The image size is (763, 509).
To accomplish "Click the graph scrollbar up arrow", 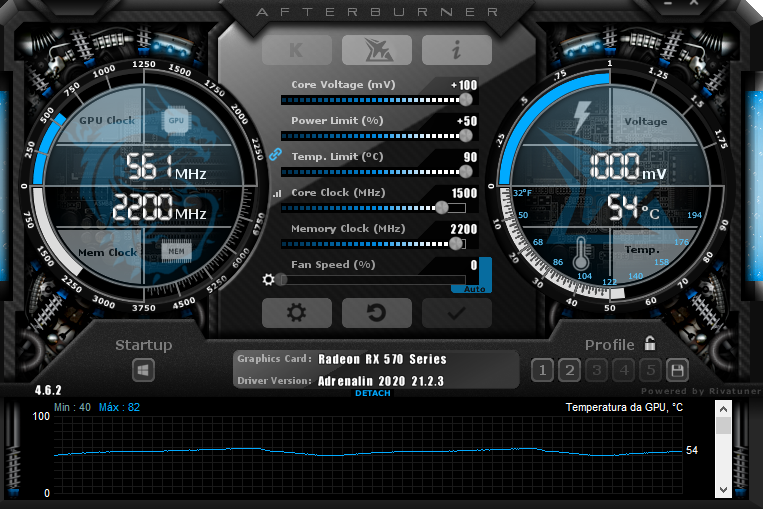I will click(723, 409).
